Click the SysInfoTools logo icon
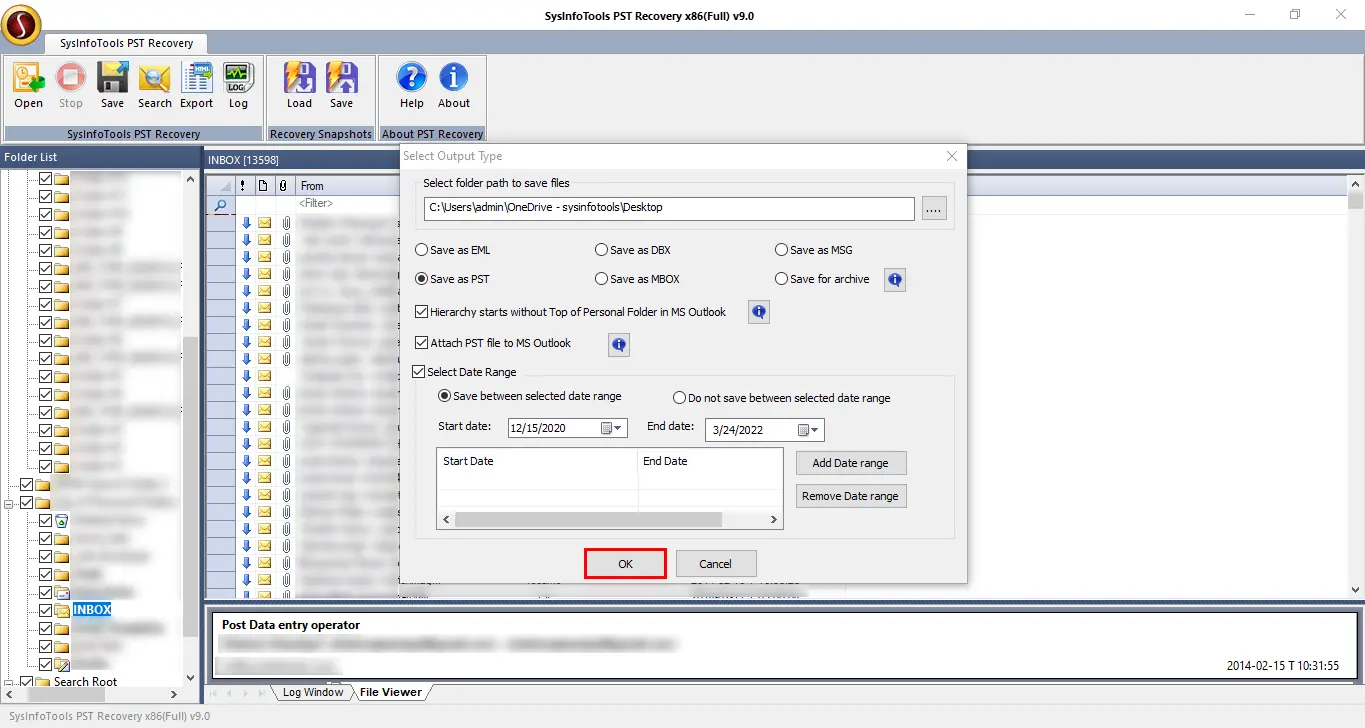Viewport: 1365px width, 728px height. click(21, 24)
